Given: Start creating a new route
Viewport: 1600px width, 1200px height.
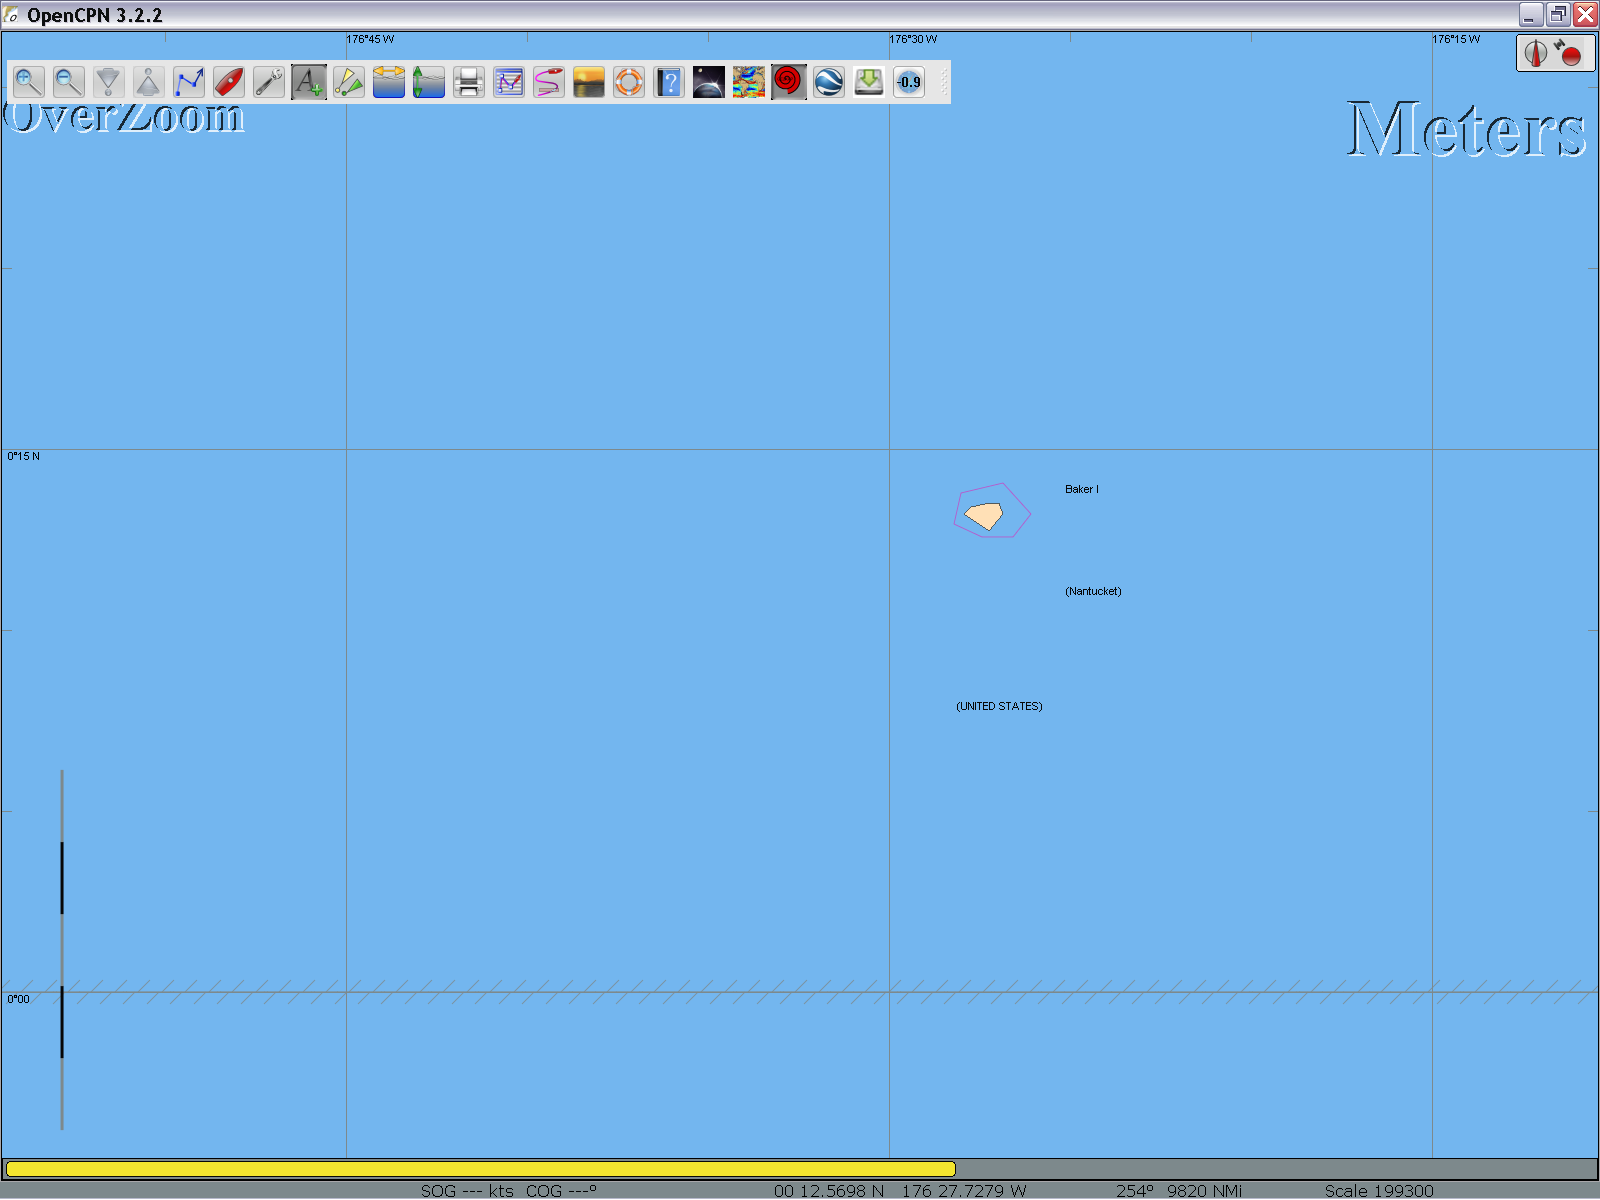Looking at the screenshot, I should pyautogui.click(x=189, y=82).
